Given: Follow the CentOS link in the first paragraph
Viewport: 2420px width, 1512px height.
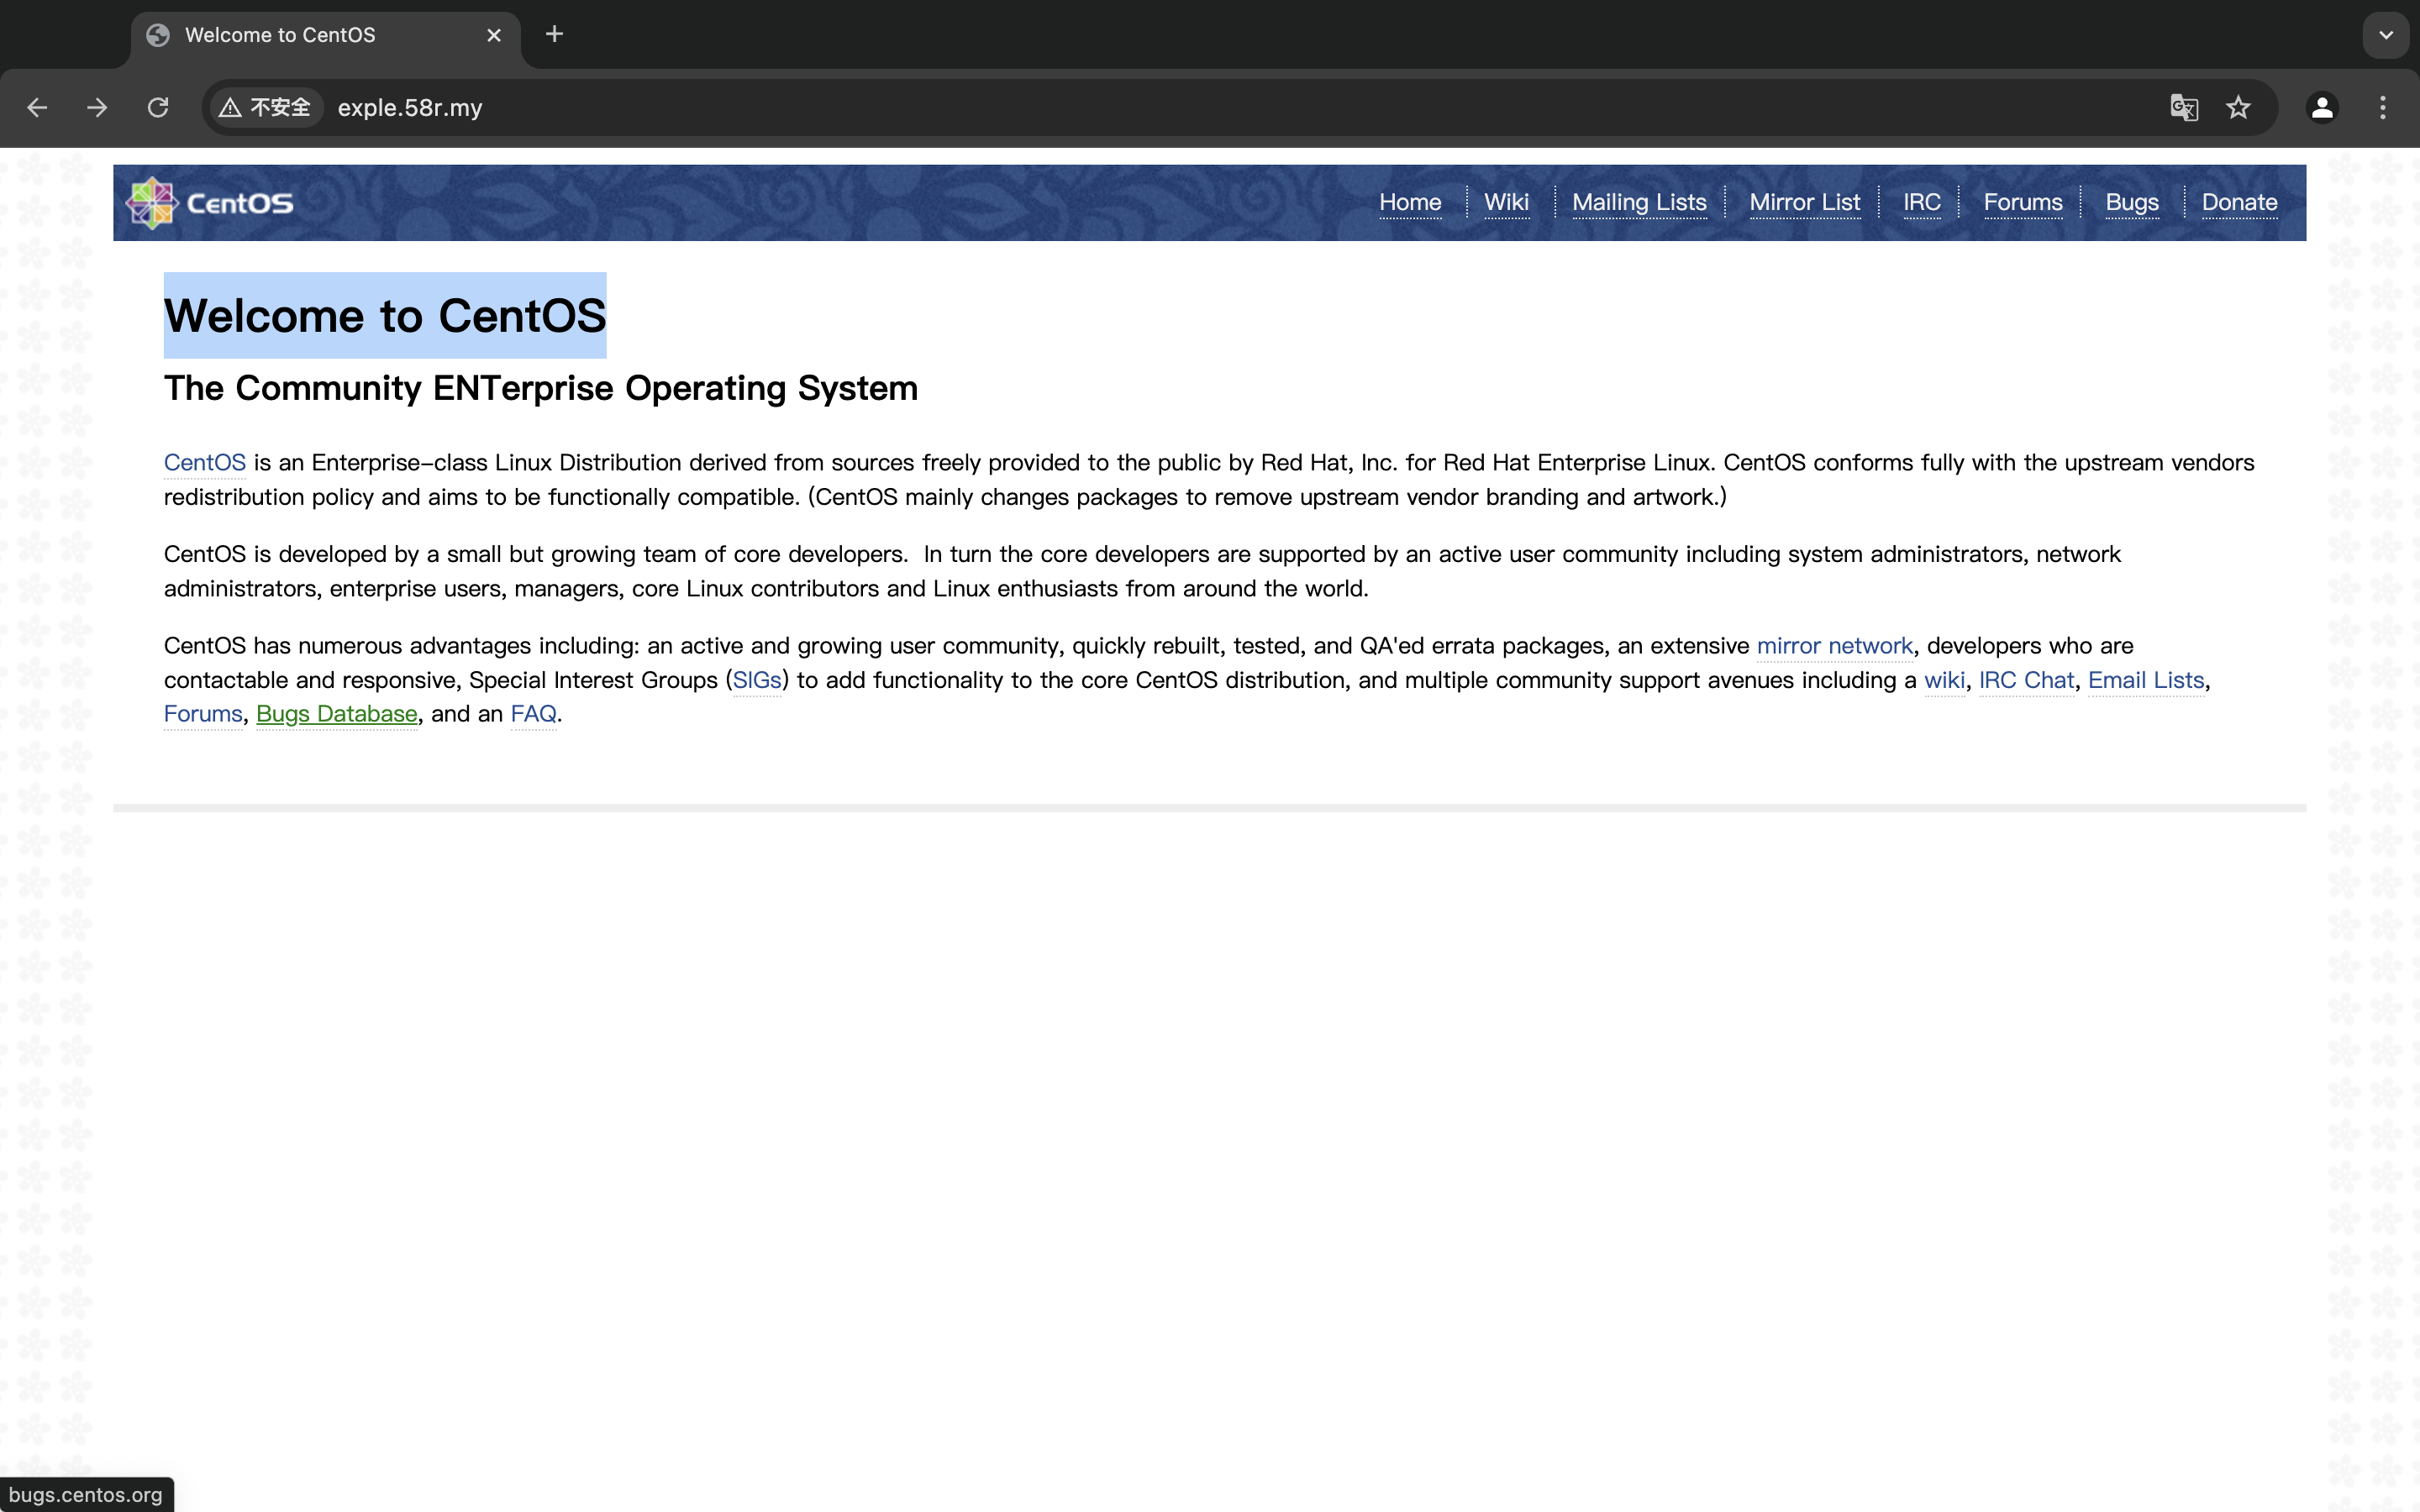Looking at the screenshot, I should 205,462.
